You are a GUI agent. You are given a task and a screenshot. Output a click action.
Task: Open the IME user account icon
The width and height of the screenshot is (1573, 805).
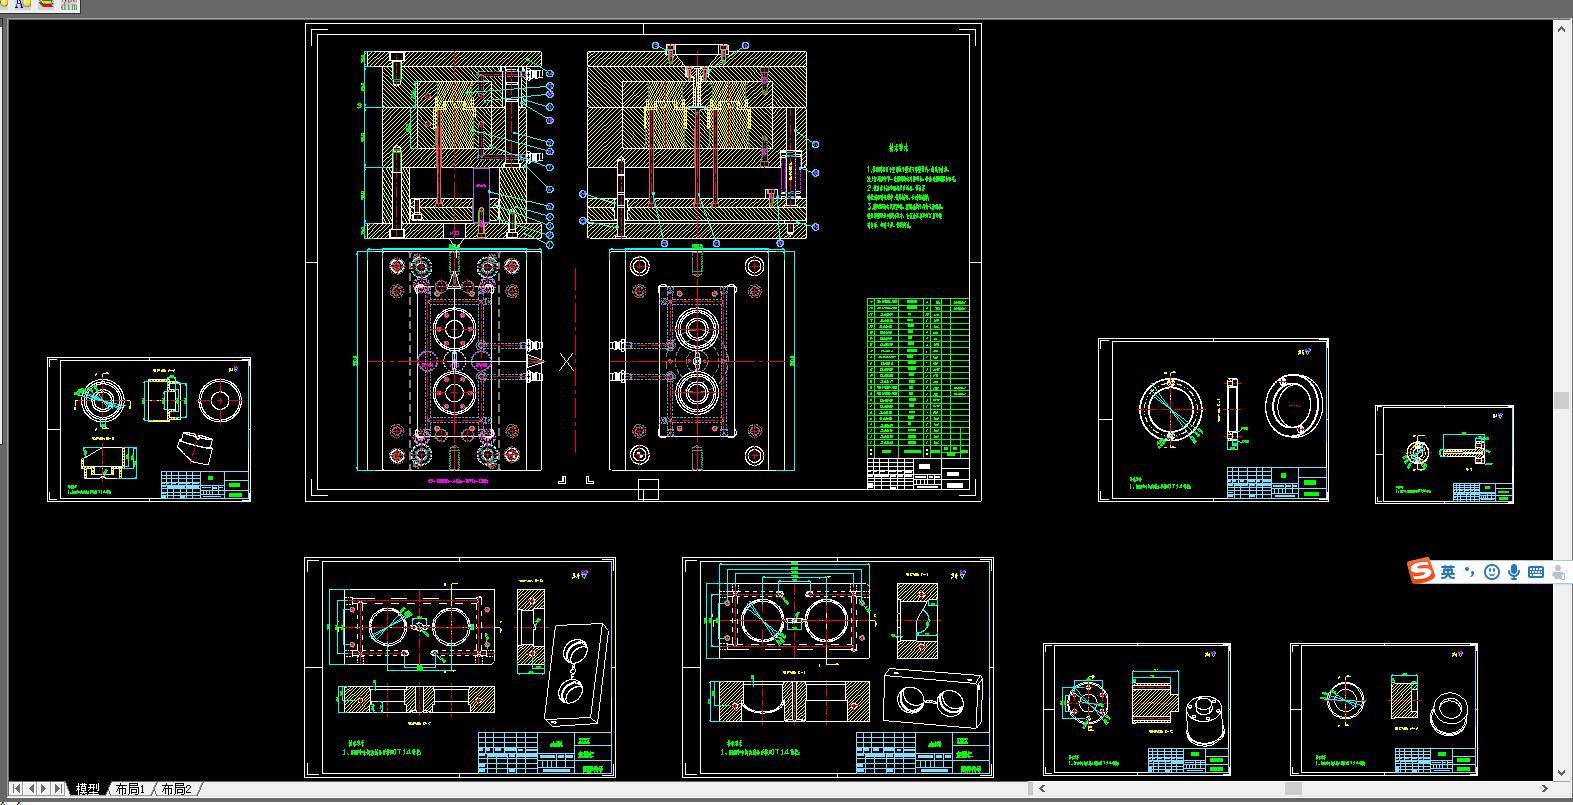(1558, 572)
